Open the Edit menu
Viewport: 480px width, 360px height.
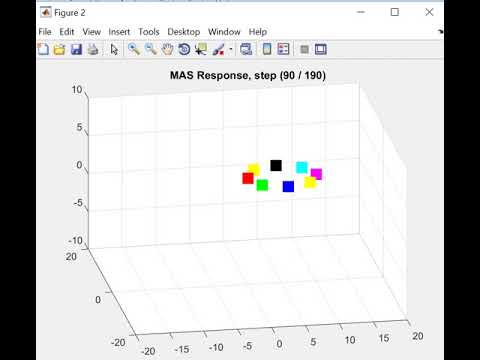tap(67, 32)
